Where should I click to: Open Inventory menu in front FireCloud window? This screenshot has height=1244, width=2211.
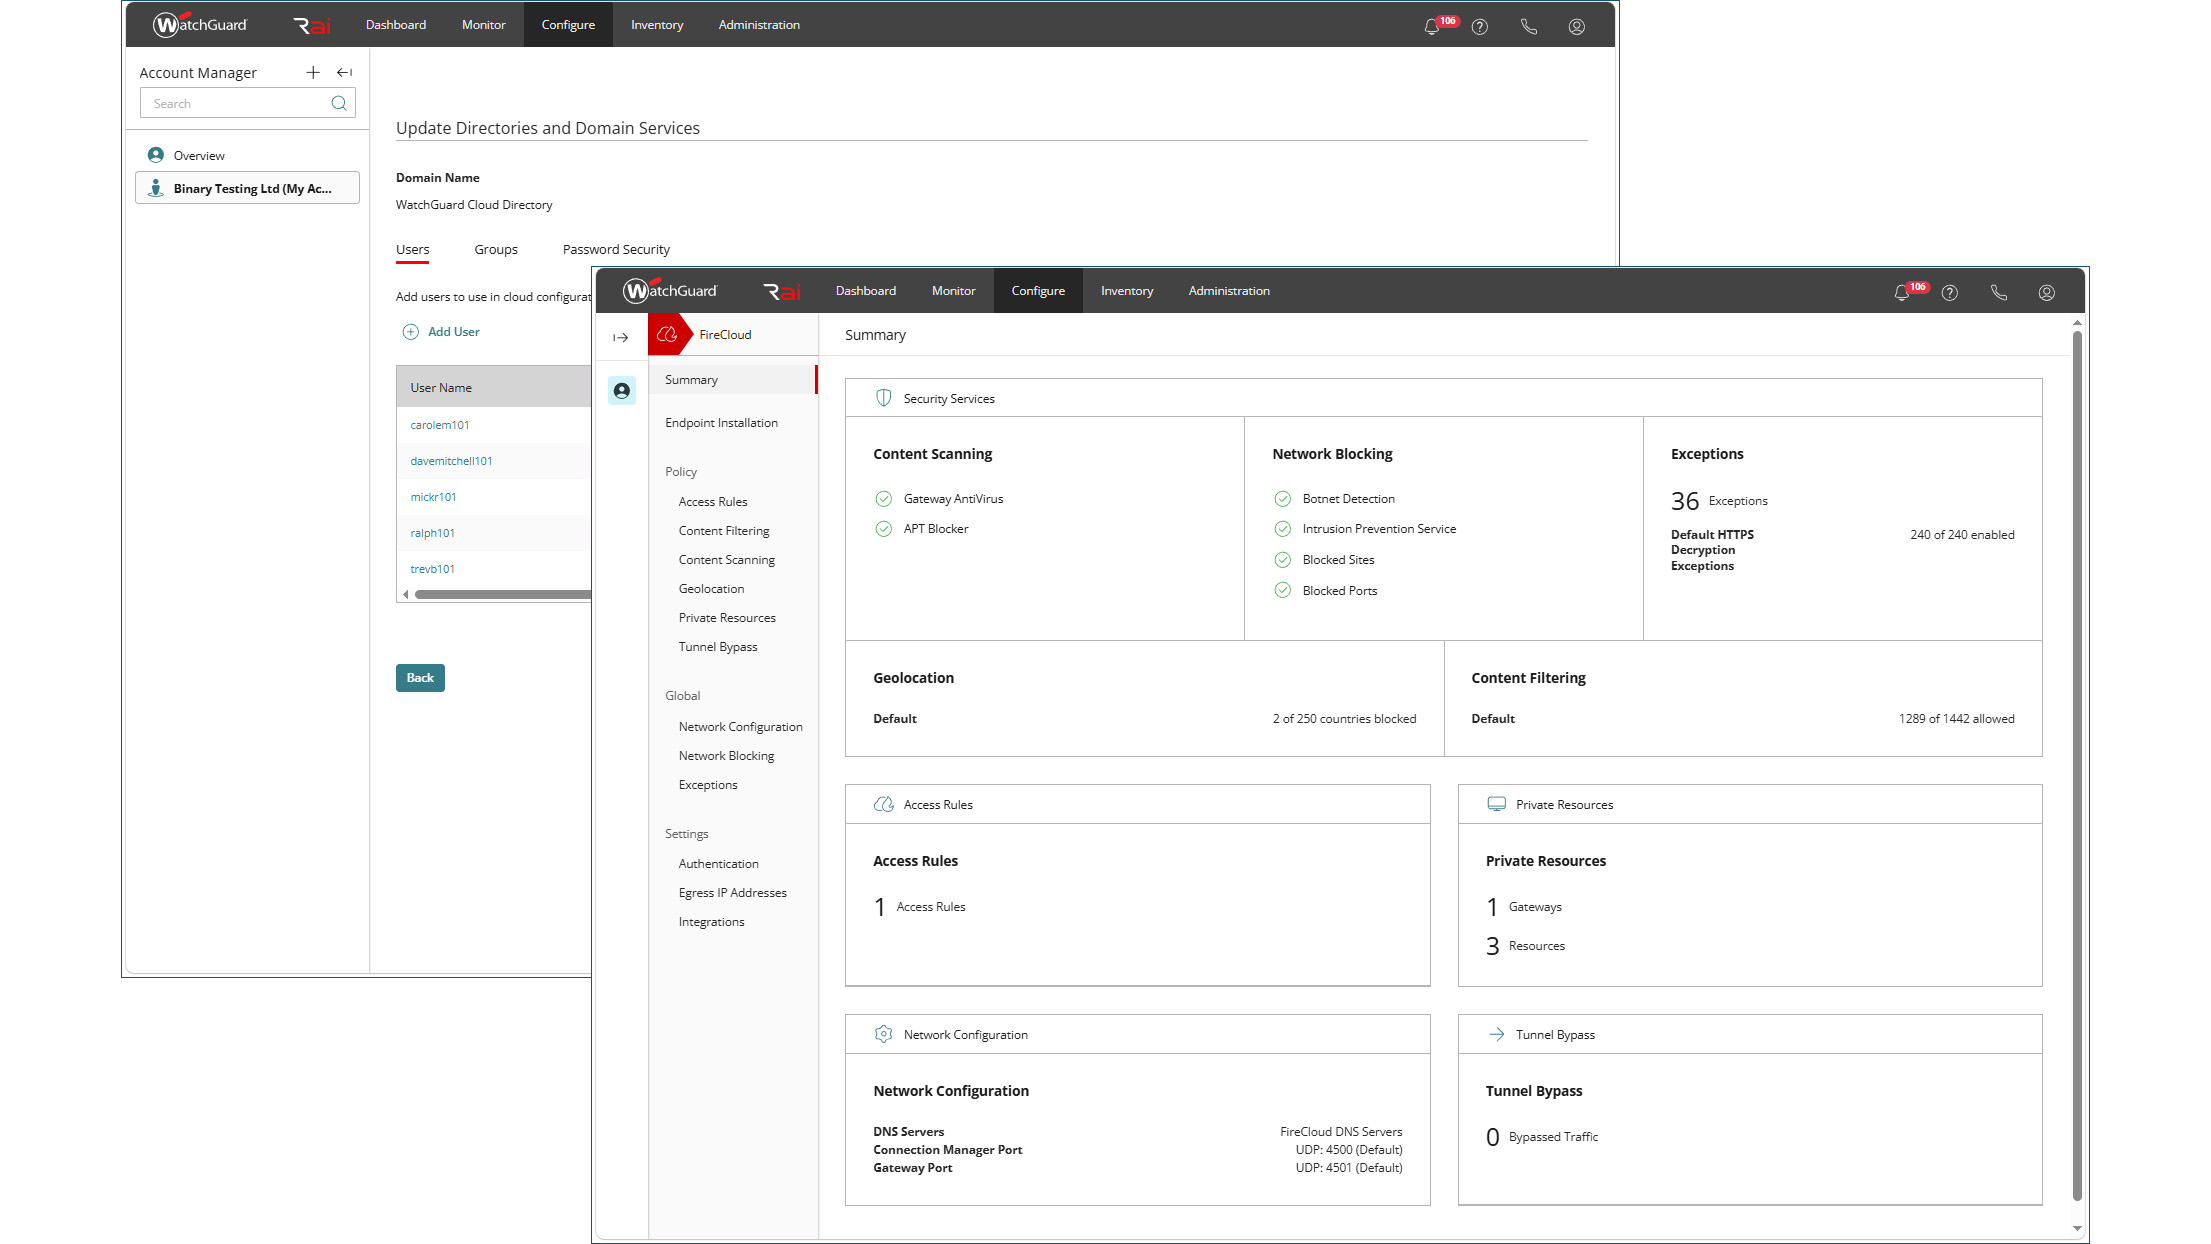1127,291
